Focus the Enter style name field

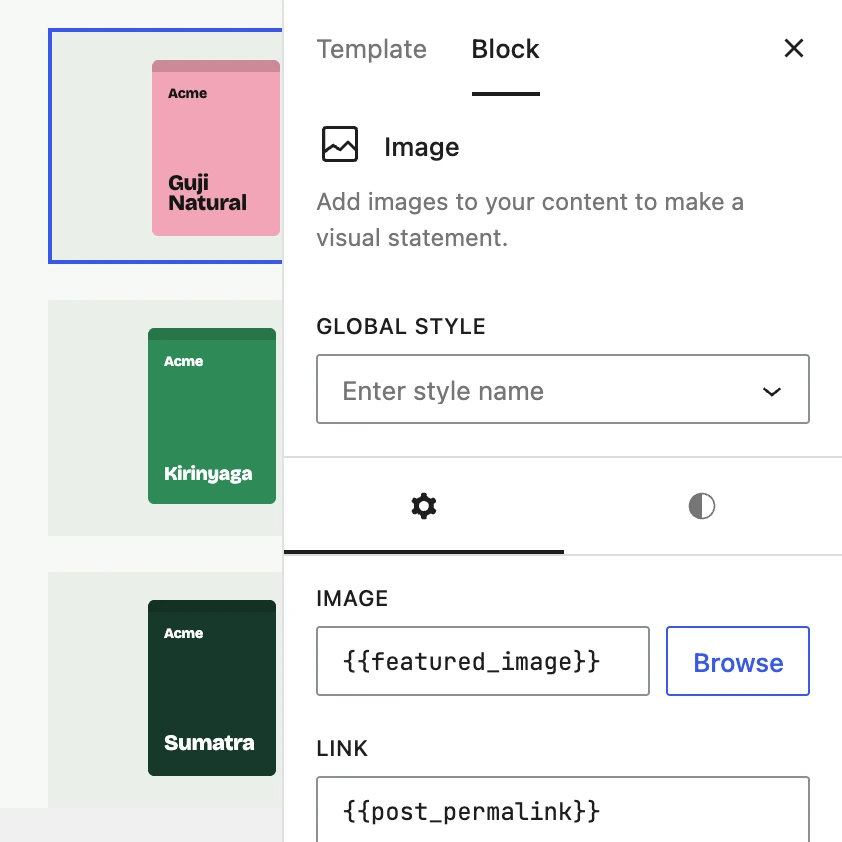[563, 389]
